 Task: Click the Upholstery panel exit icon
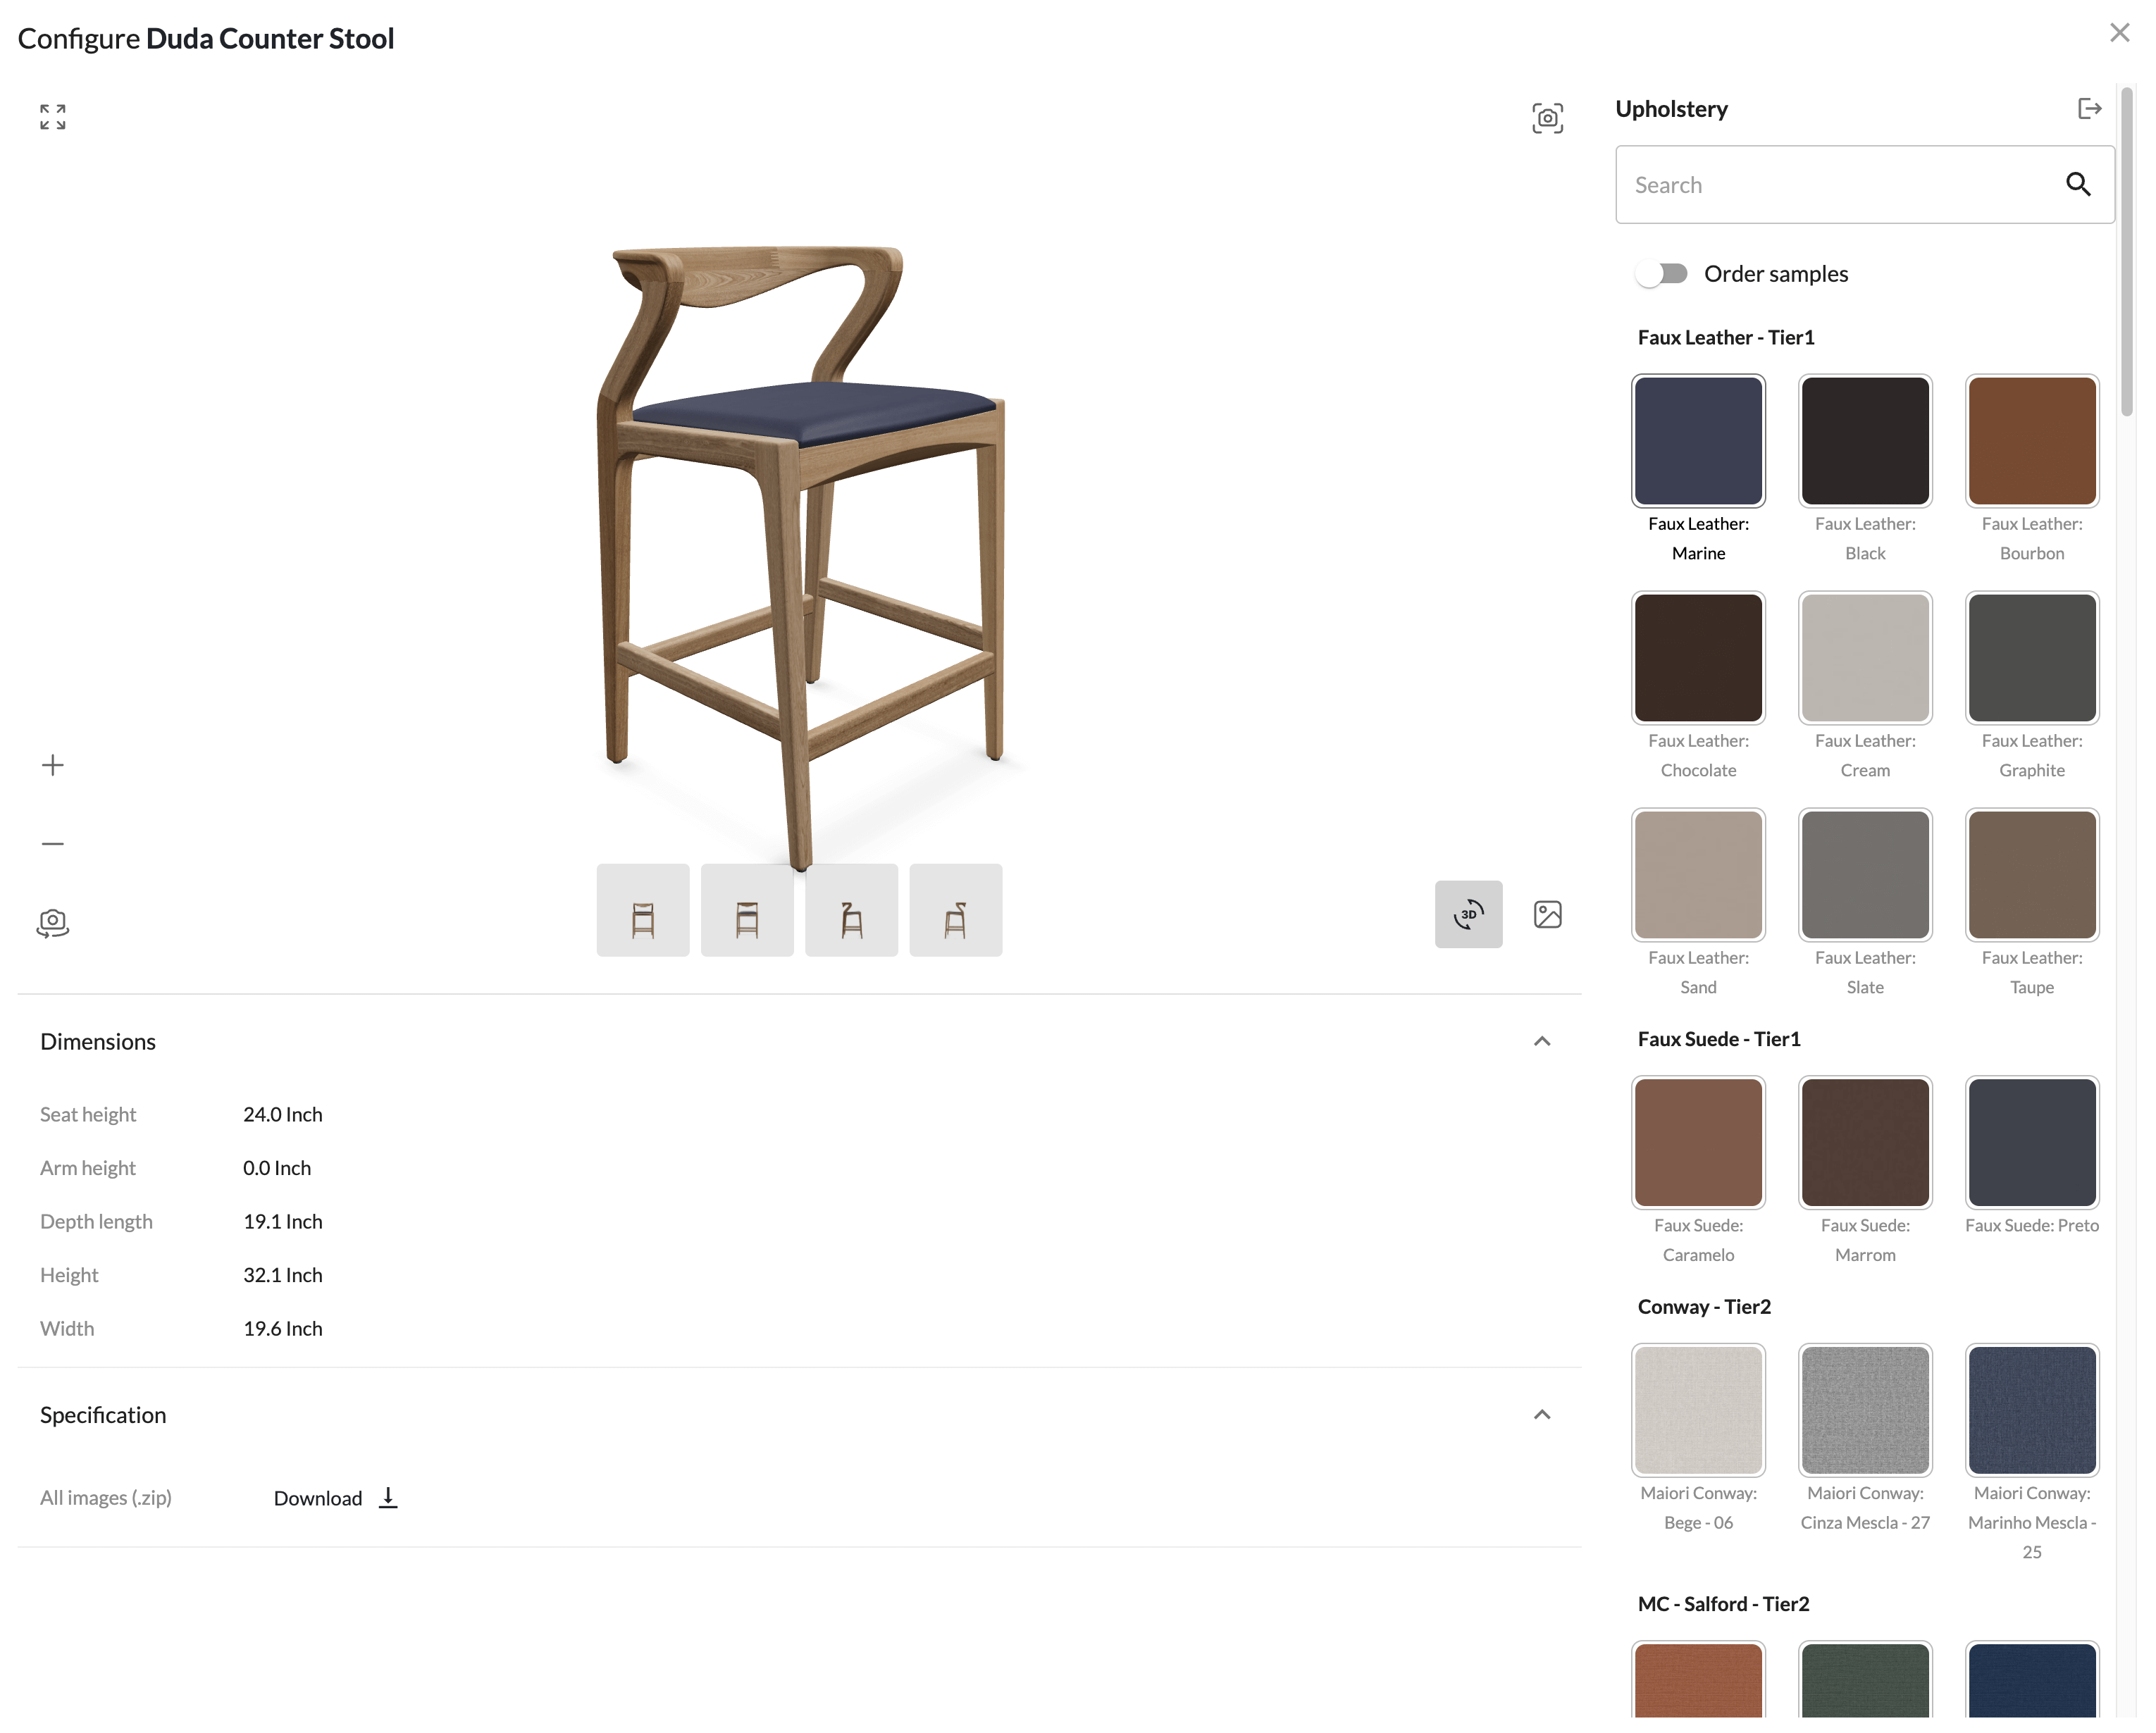coord(2089,108)
